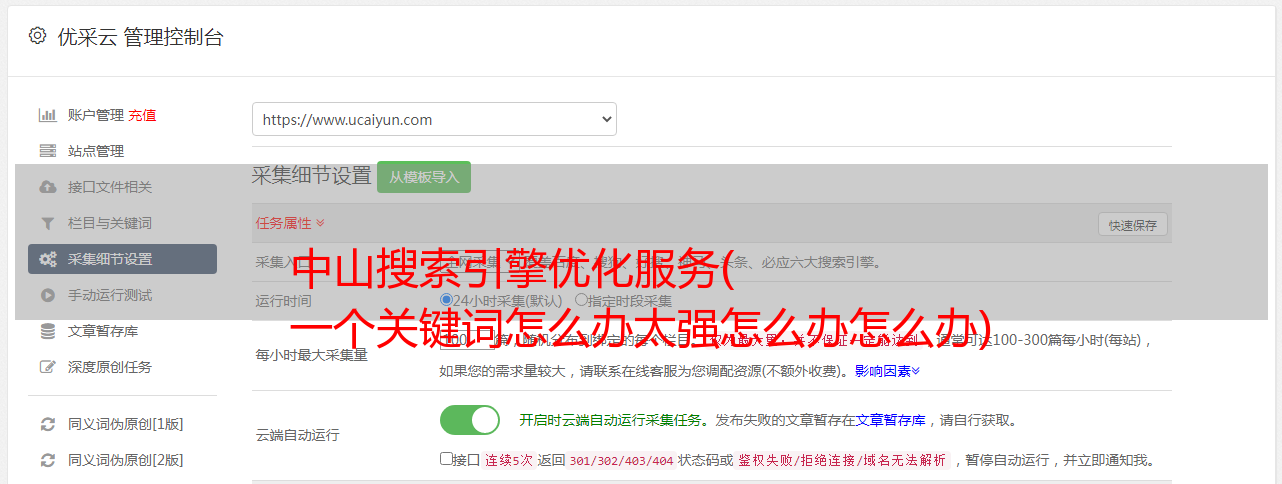Check the 接口 checkbox
Screen dimensions: 1282x484
(x=446, y=459)
